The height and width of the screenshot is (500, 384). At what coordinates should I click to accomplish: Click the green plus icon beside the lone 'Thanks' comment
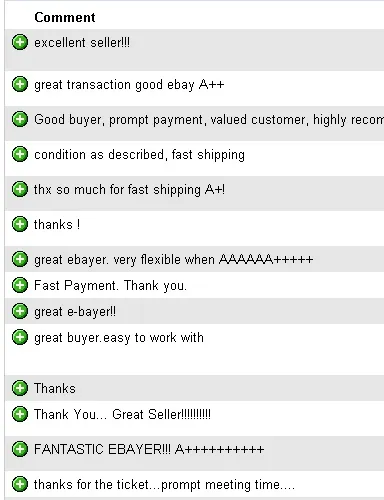pyautogui.click(x=20, y=388)
